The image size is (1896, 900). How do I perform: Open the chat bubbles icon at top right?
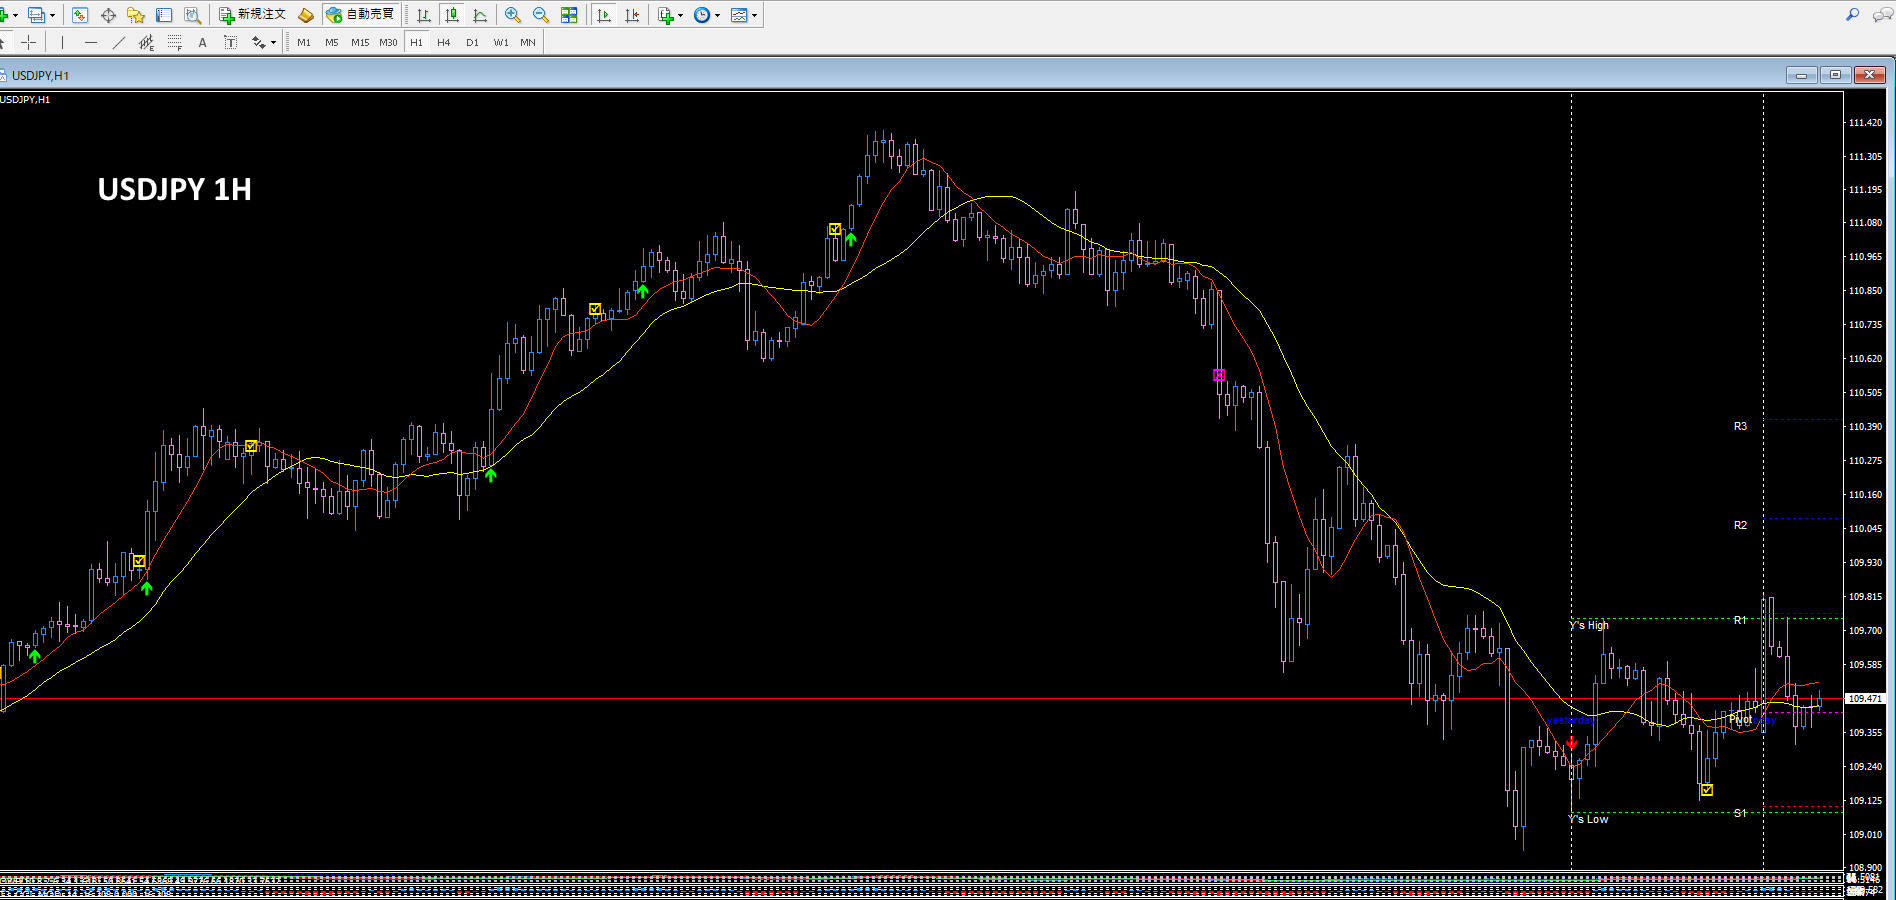[x=1881, y=15]
